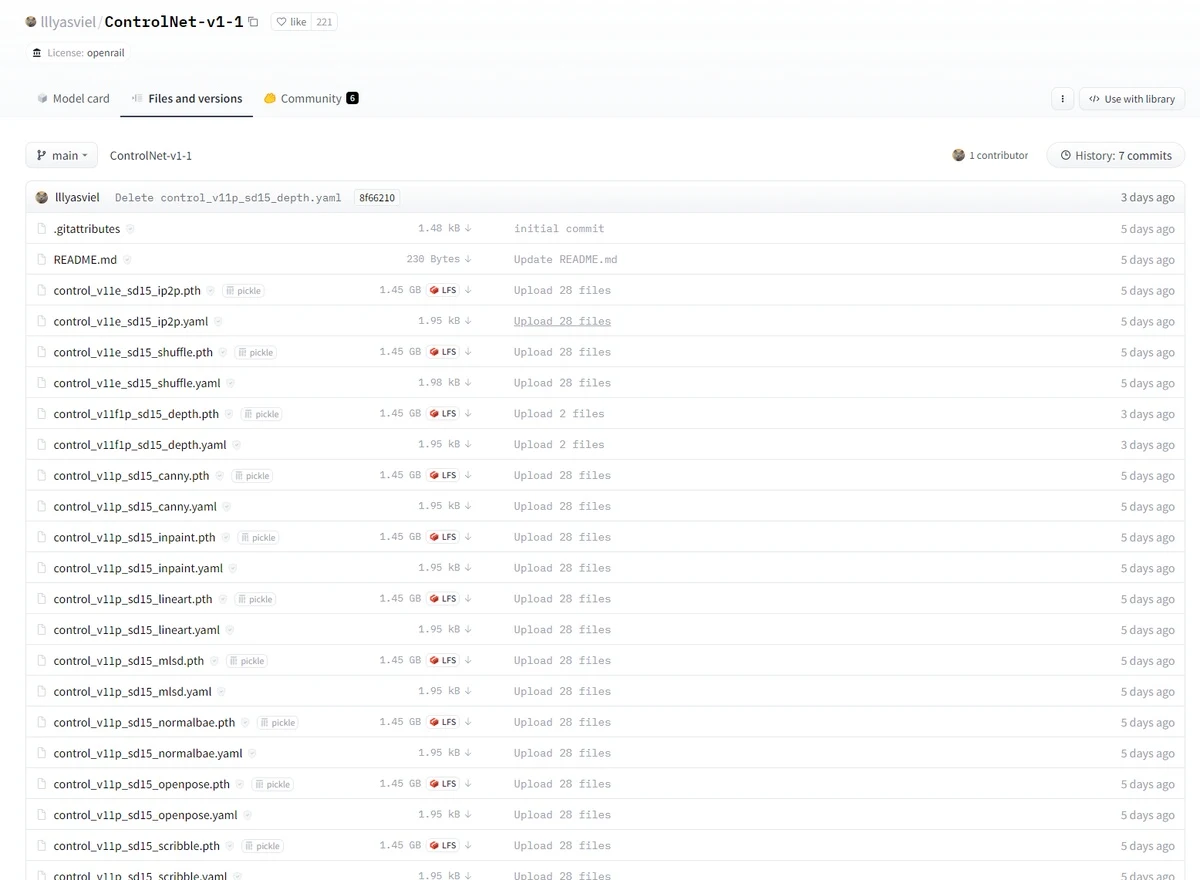Screen dimensions: 1200x880
Task: Open commit hash 8f66210
Action: (x=377, y=198)
